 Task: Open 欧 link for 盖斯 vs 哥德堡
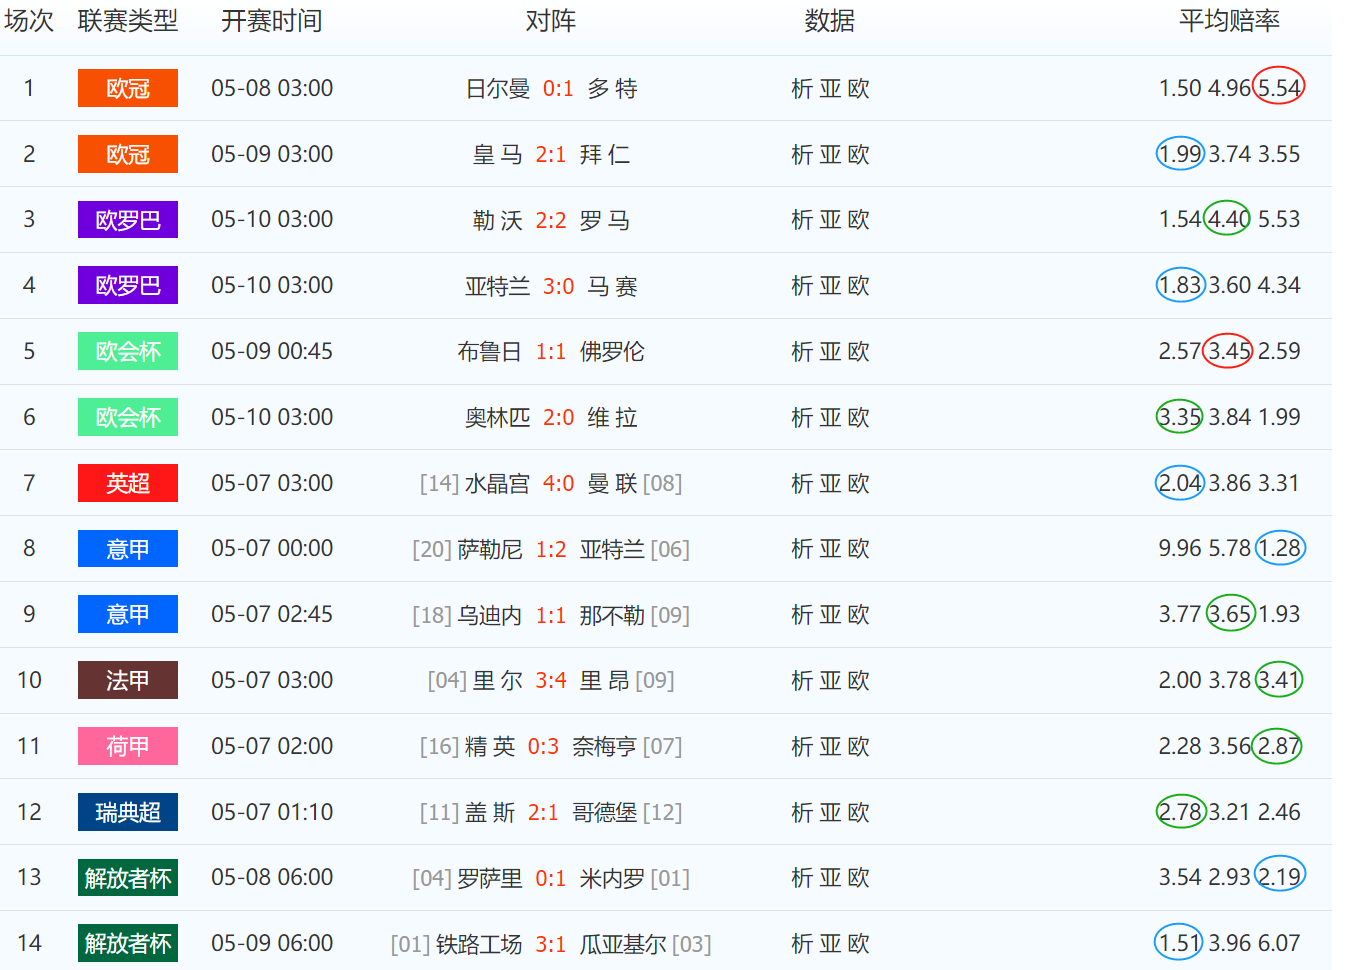coord(858,812)
